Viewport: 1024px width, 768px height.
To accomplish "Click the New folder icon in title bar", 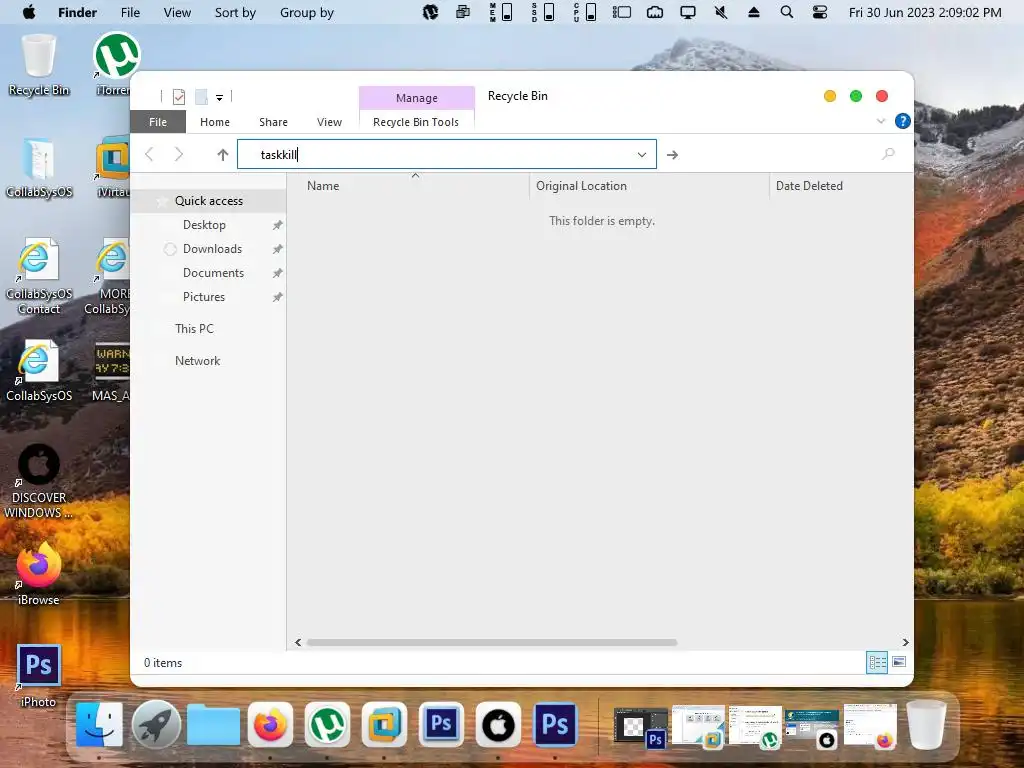I will tap(201, 97).
